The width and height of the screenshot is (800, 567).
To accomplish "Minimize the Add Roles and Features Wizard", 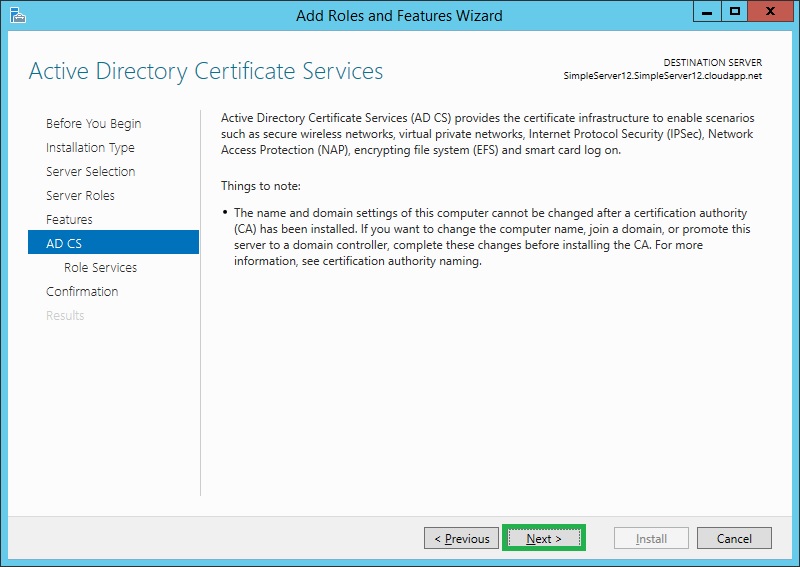I will pos(707,12).
